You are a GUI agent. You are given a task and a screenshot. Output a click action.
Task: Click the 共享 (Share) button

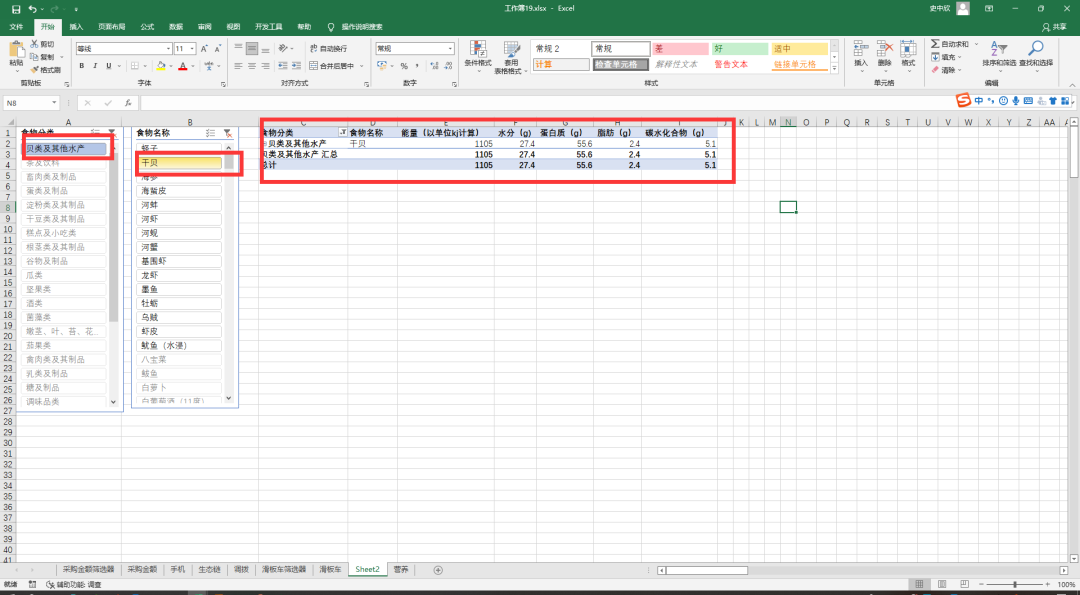1054,27
